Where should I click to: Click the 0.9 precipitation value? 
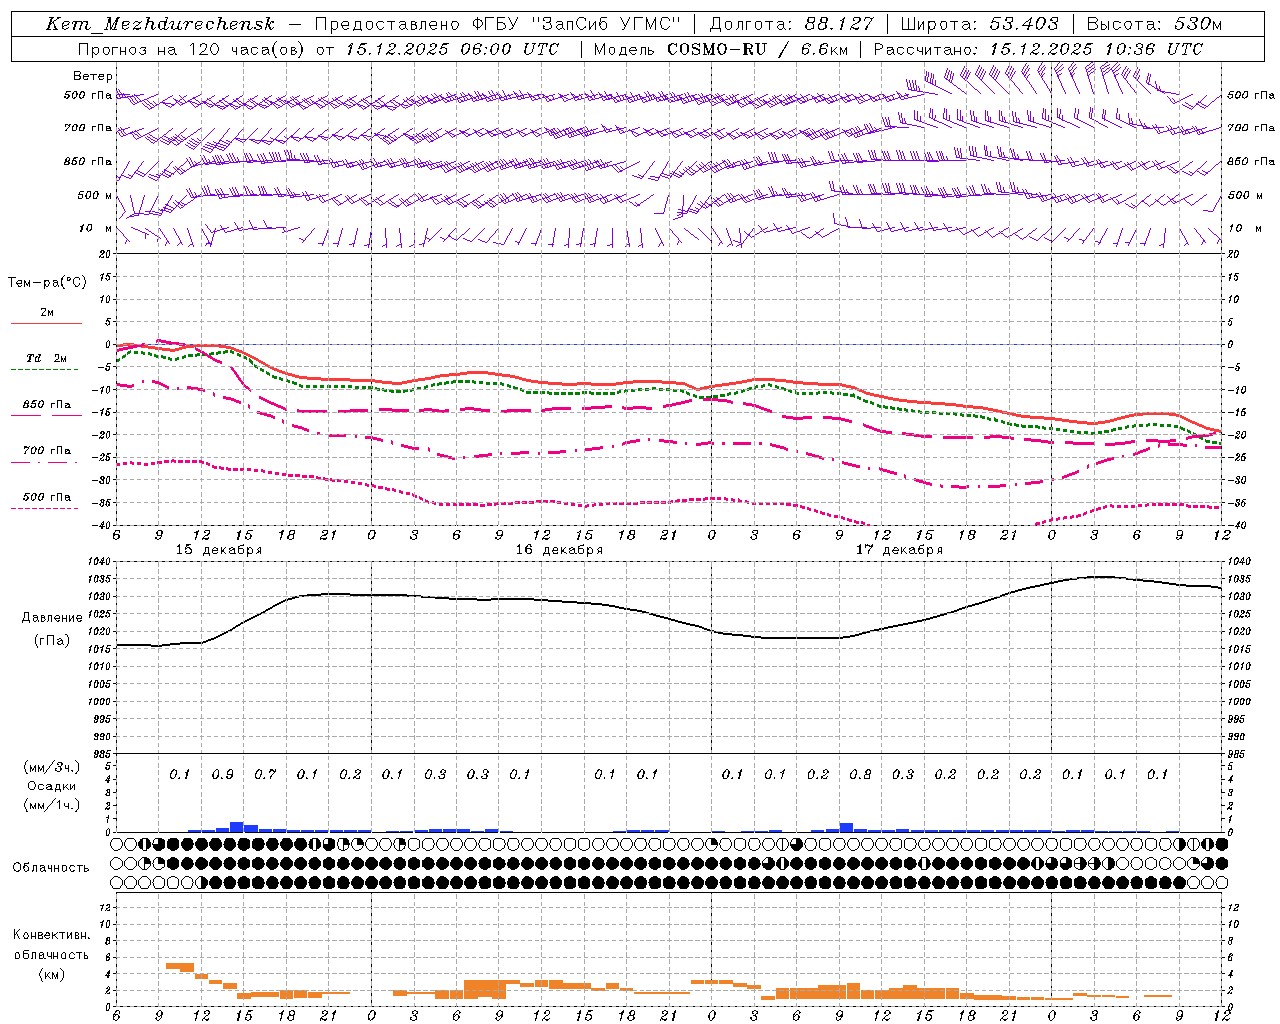pos(222,774)
